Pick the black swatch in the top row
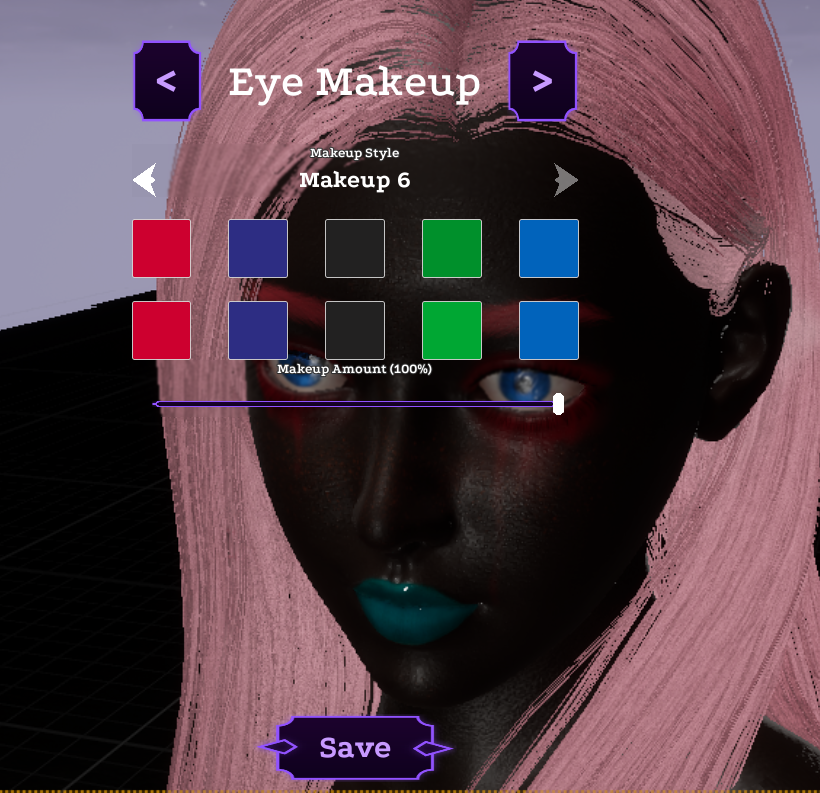This screenshot has height=793, width=820. coord(355,248)
